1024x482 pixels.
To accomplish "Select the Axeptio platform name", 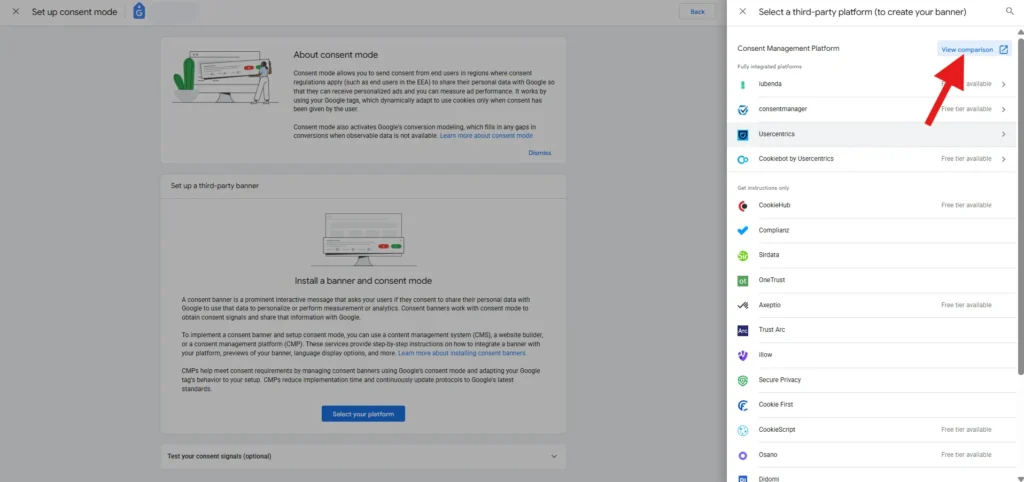I will tap(769, 305).
